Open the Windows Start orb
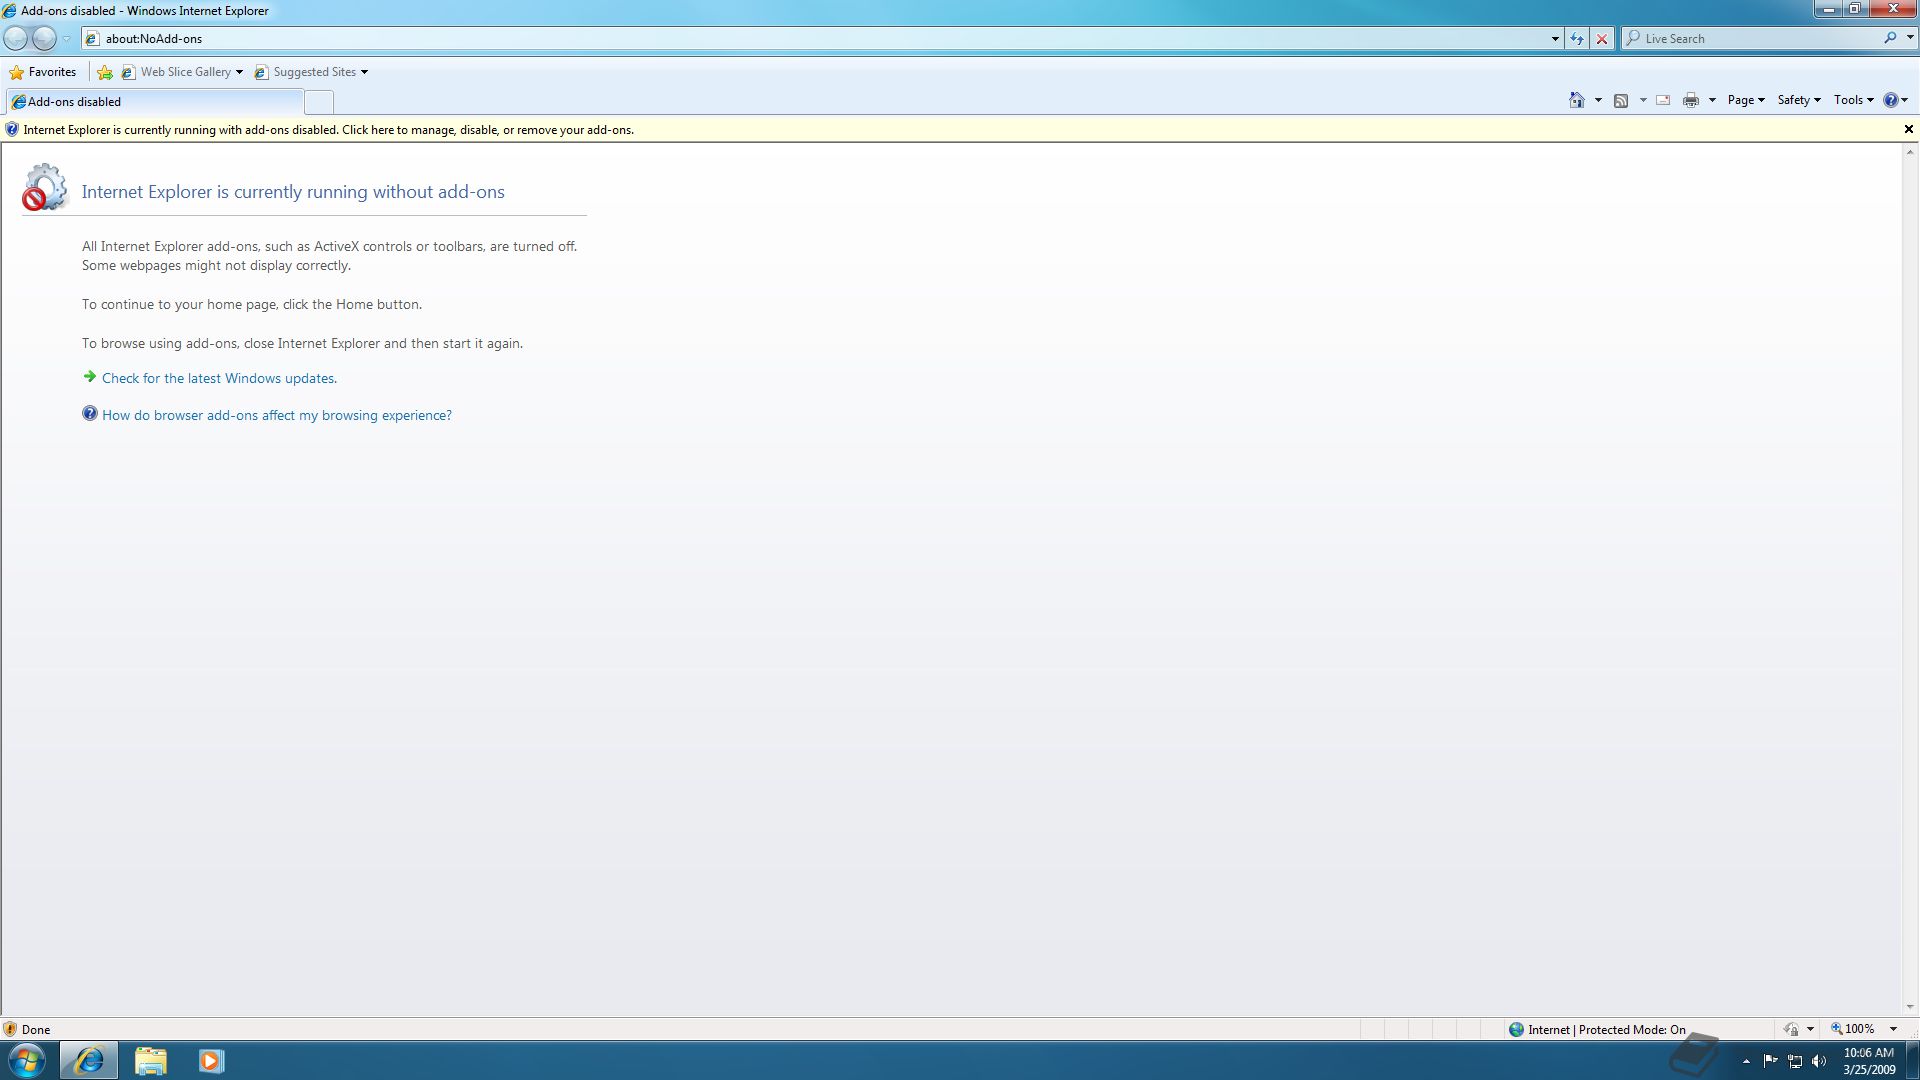Image resolution: width=1920 pixels, height=1080 pixels. (27, 1060)
